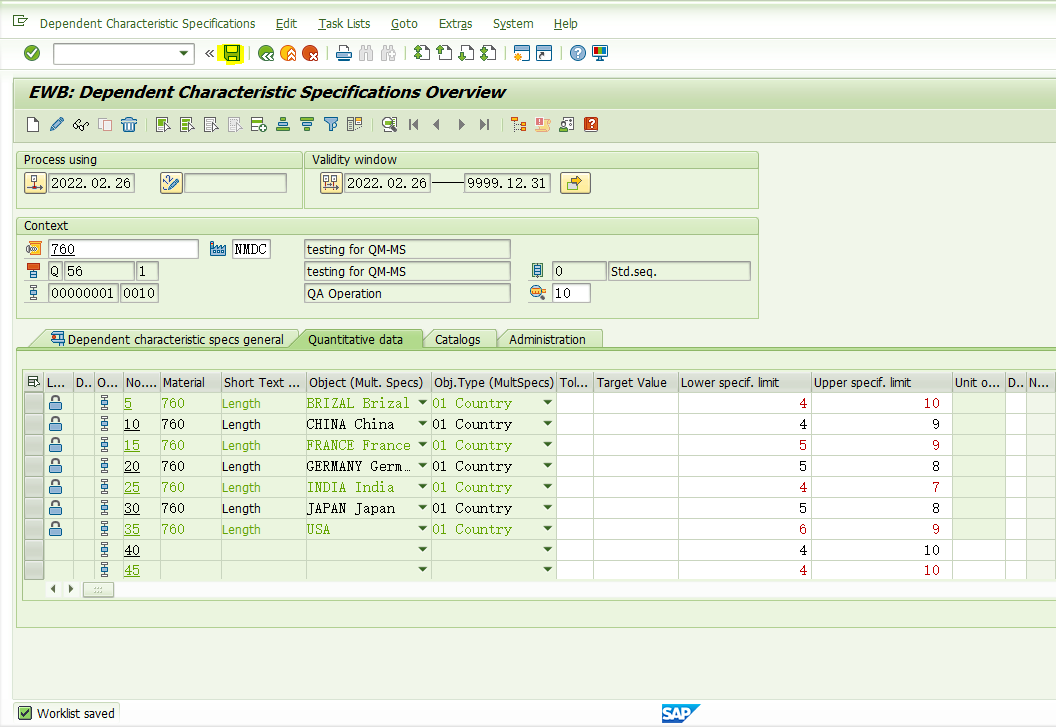The height and width of the screenshot is (727, 1056).
Task: Click the highlighted Save icon
Action: click(x=232, y=53)
